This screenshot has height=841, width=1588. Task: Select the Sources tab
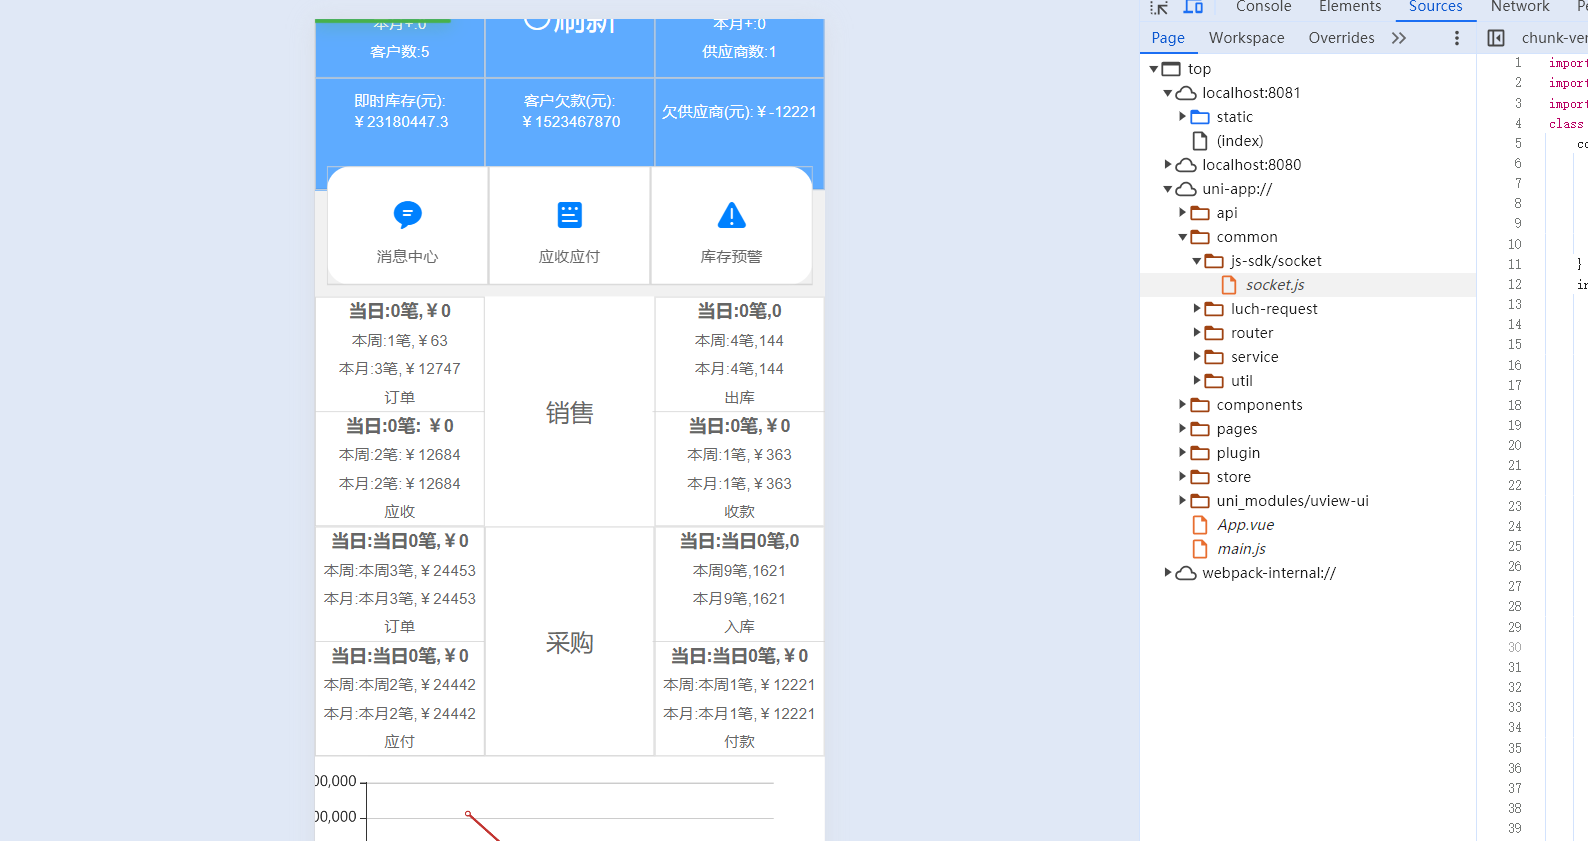tap(1435, 7)
